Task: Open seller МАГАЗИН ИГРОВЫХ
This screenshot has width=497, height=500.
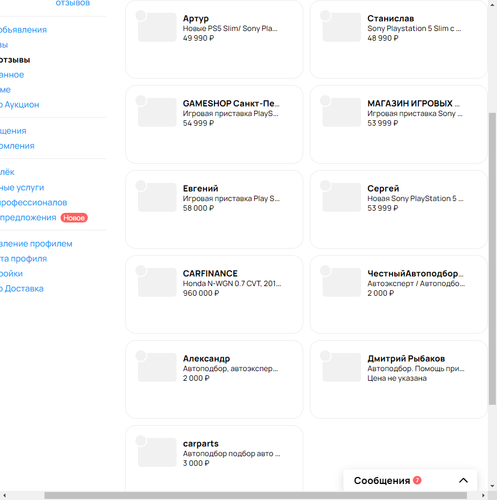Action: pos(413,103)
